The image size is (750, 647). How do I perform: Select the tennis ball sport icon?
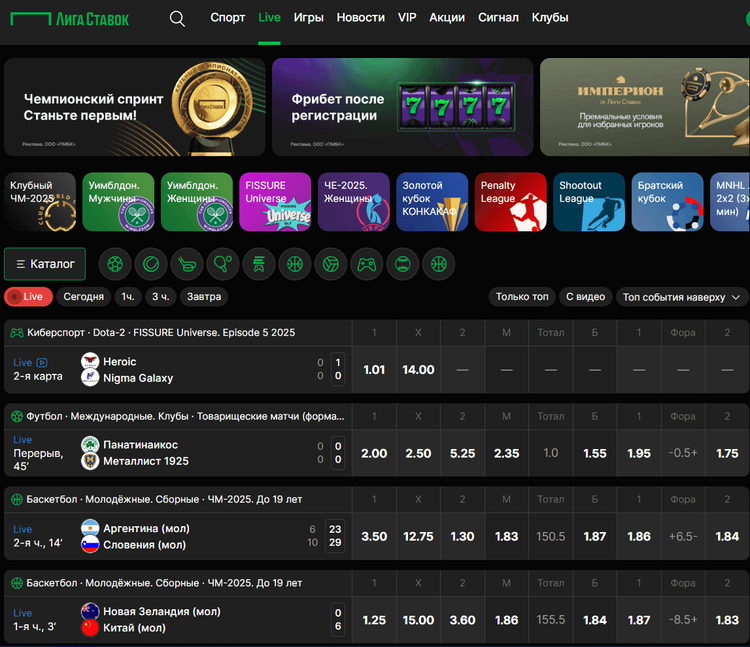pyautogui.click(x=151, y=265)
